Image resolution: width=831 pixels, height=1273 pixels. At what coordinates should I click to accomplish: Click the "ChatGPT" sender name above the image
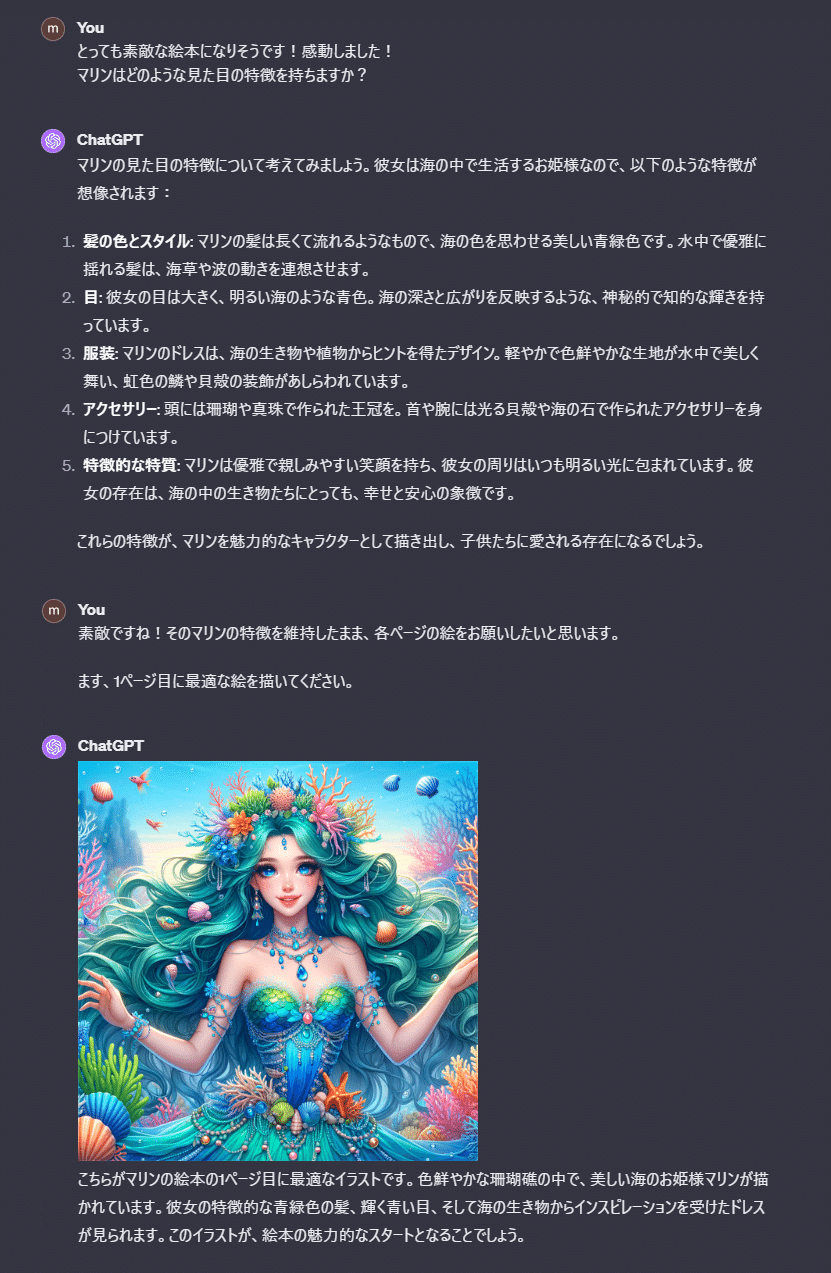pos(111,746)
